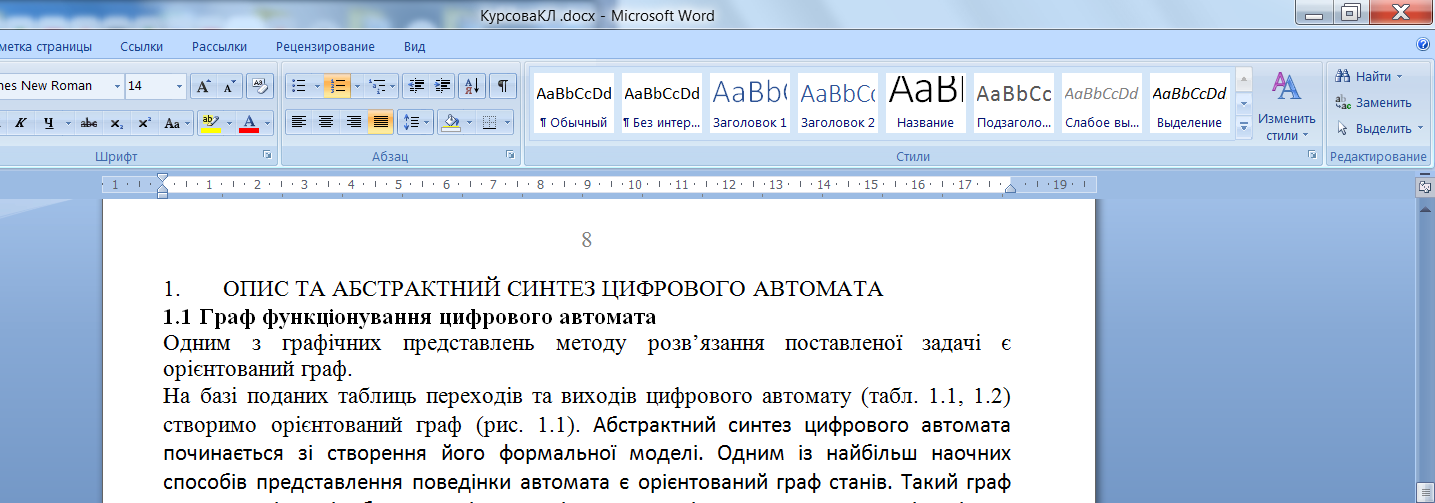Align text right

click(x=352, y=123)
